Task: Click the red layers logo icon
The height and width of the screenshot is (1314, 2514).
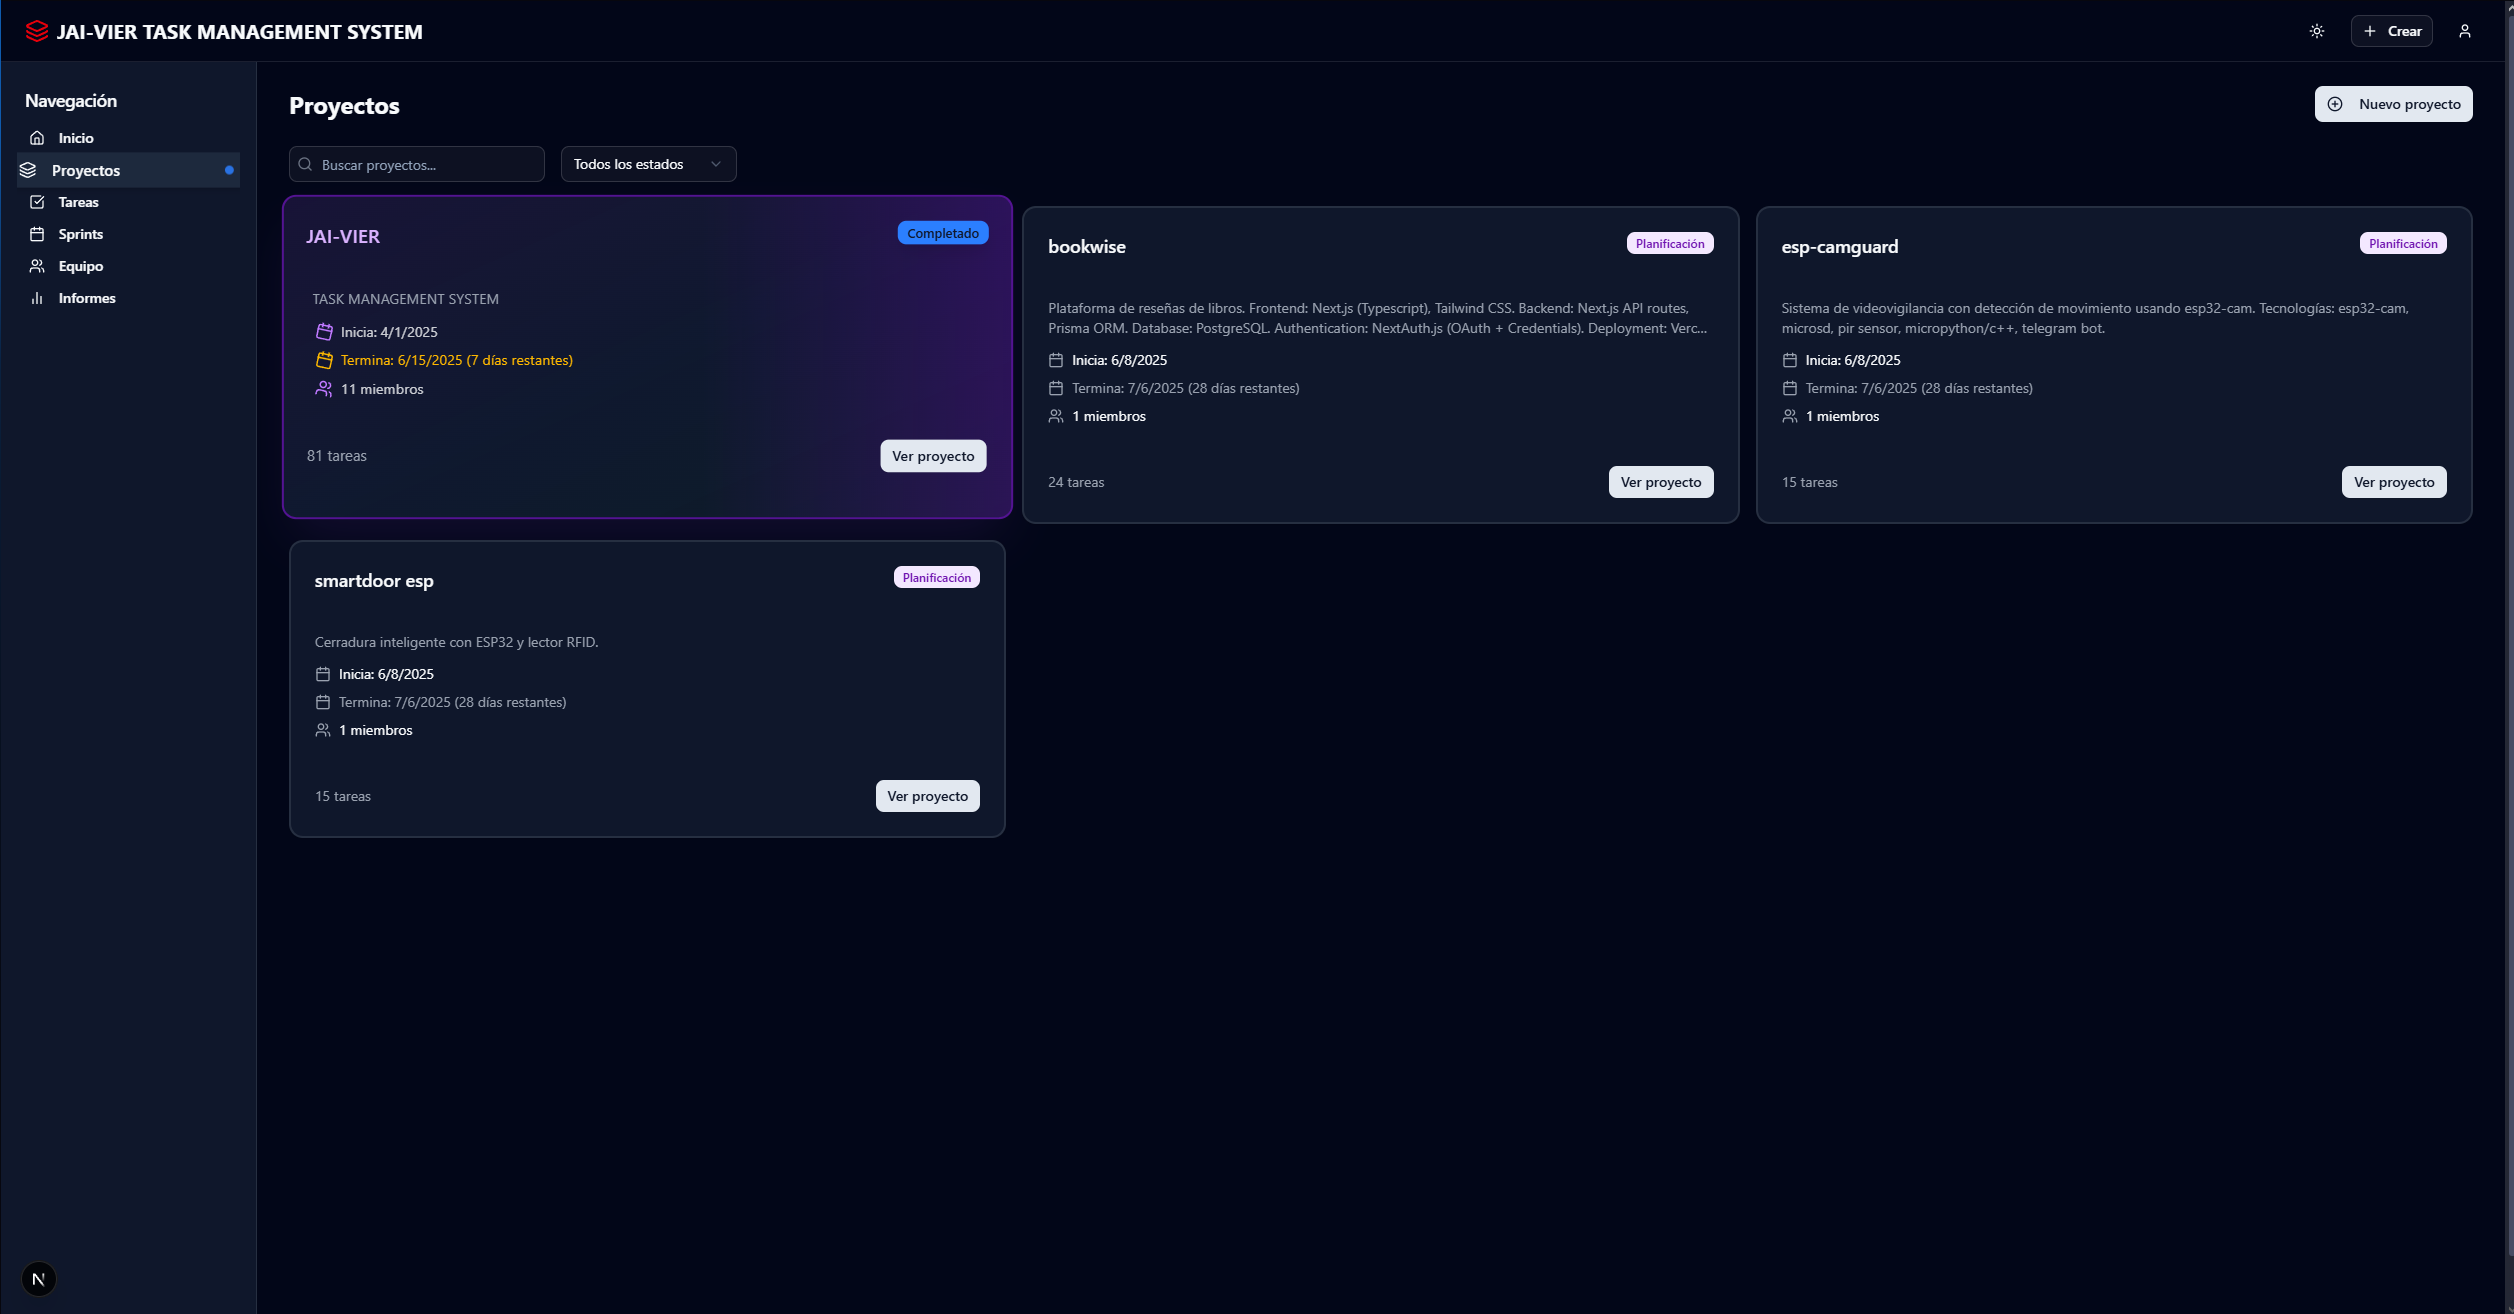Action: 37,31
